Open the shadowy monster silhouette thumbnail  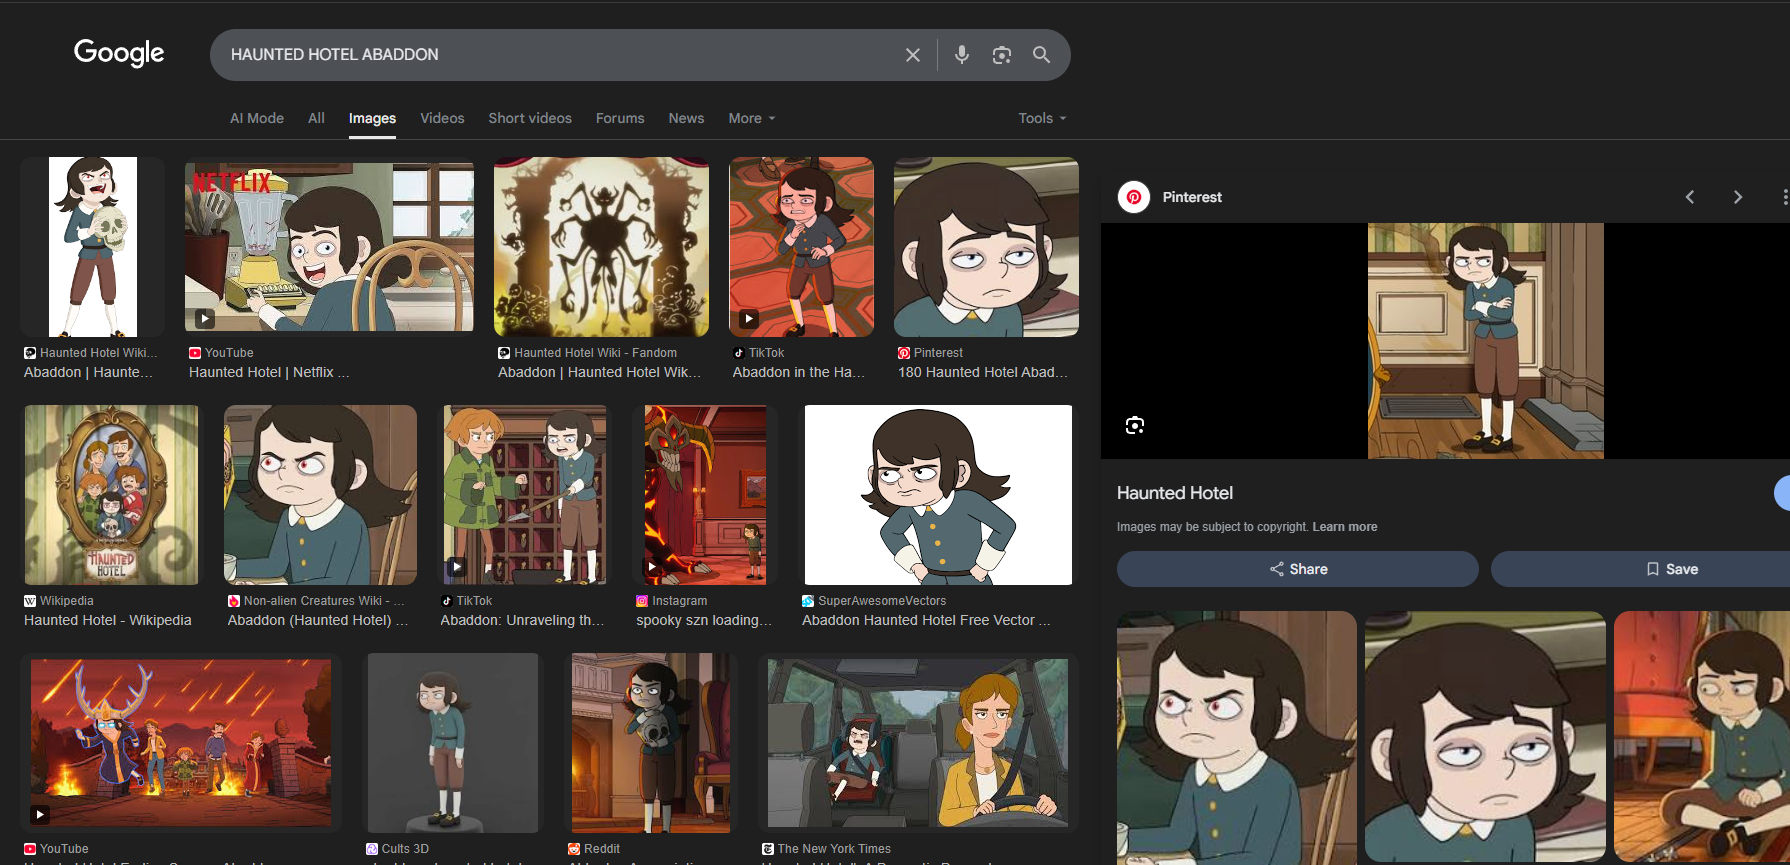click(601, 247)
